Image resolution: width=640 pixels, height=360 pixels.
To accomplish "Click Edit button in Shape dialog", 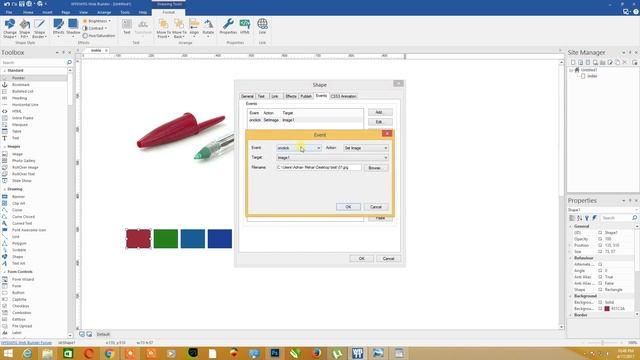I will [379, 122].
